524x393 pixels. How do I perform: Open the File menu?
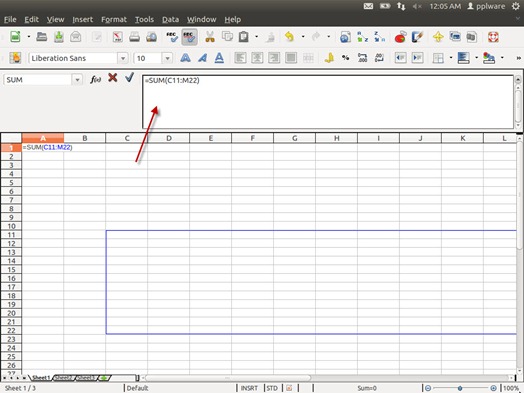coord(10,19)
